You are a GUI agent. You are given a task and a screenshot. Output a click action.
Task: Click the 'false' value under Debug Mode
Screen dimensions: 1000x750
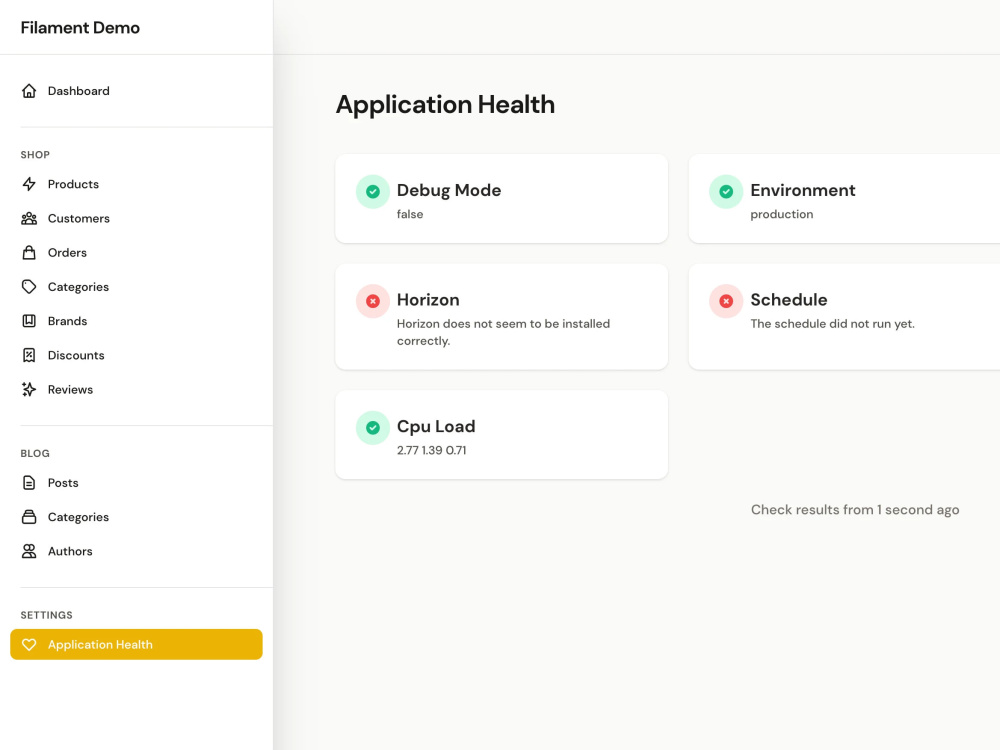click(x=410, y=214)
